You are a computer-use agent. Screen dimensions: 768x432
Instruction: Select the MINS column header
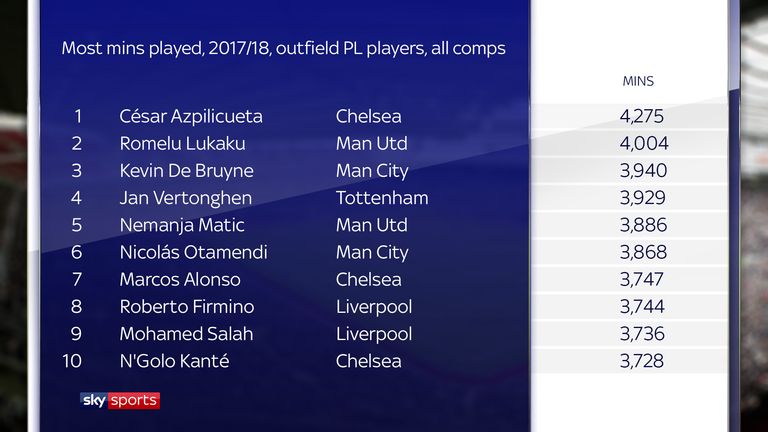pos(638,81)
